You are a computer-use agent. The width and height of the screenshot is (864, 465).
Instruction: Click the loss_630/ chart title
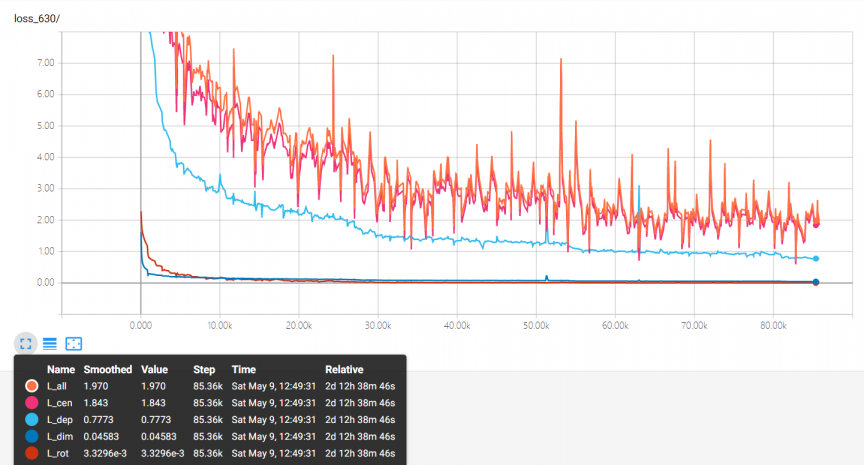(x=37, y=19)
